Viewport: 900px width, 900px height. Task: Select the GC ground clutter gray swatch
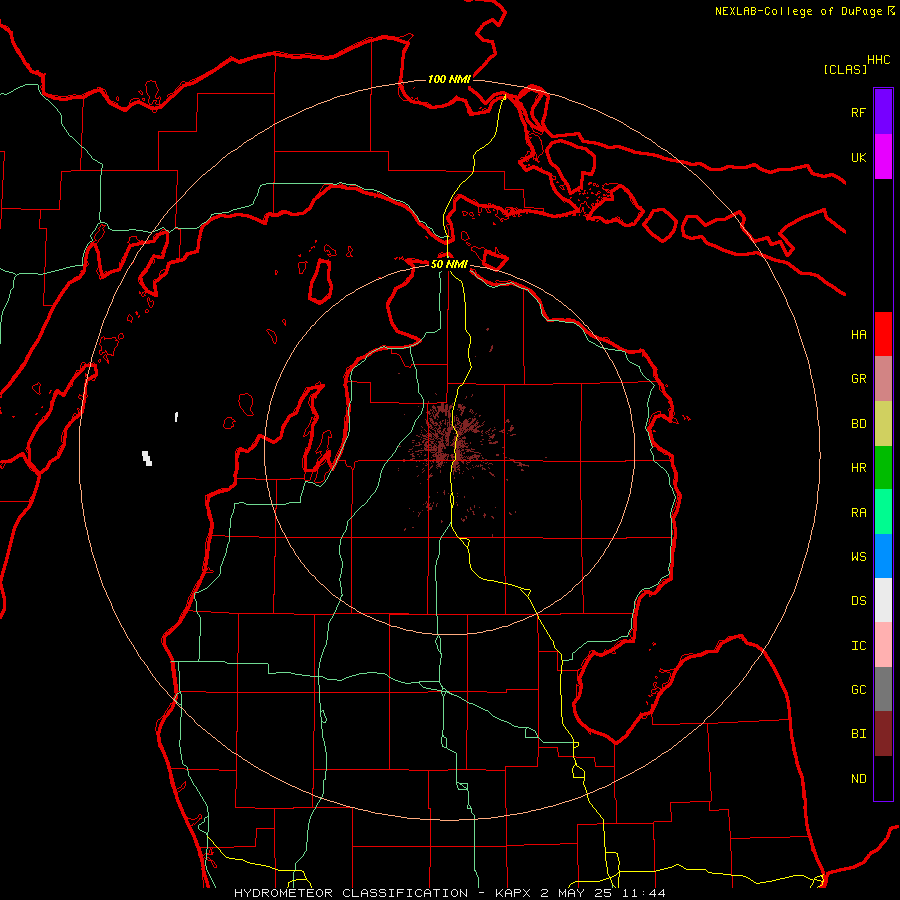point(883,689)
